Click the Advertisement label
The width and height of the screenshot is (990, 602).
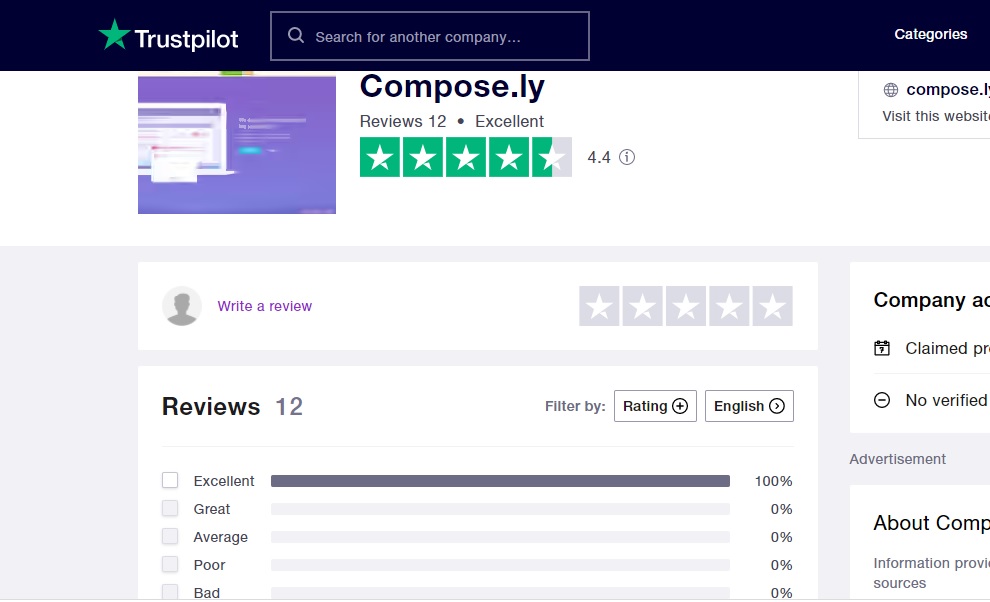pyautogui.click(x=897, y=459)
